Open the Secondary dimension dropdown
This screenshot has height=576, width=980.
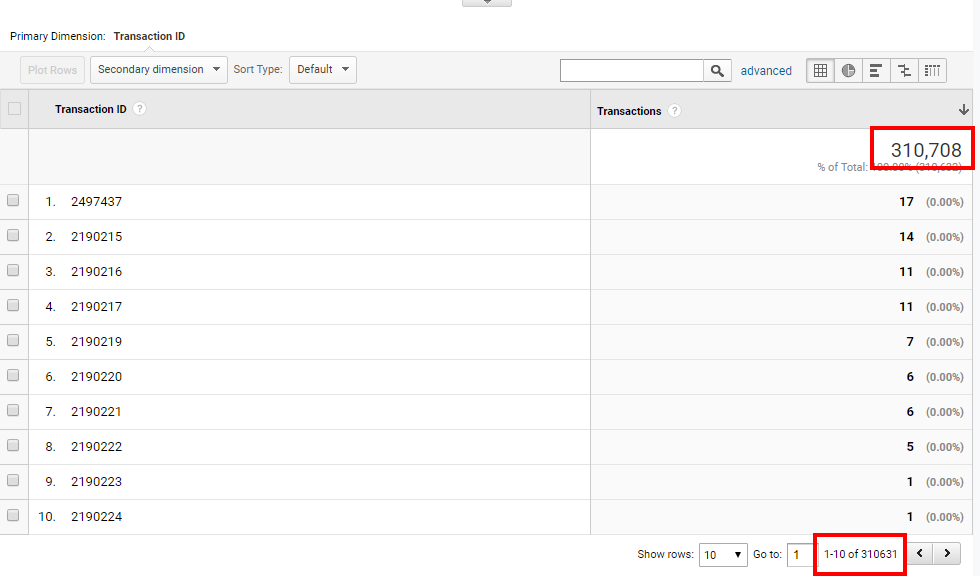[159, 69]
